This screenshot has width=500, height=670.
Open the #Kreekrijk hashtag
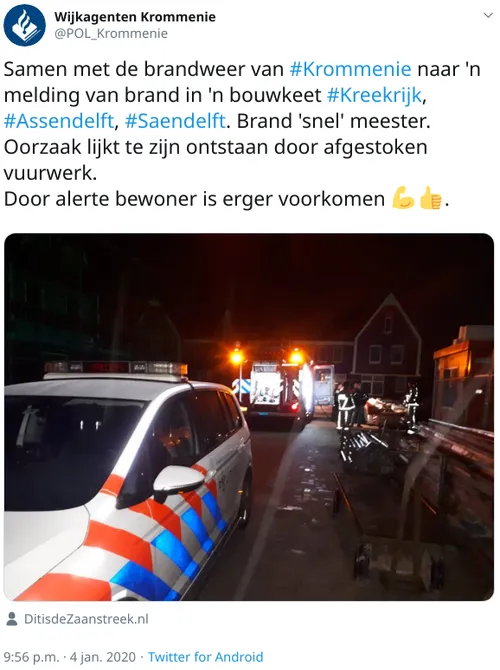point(375,95)
